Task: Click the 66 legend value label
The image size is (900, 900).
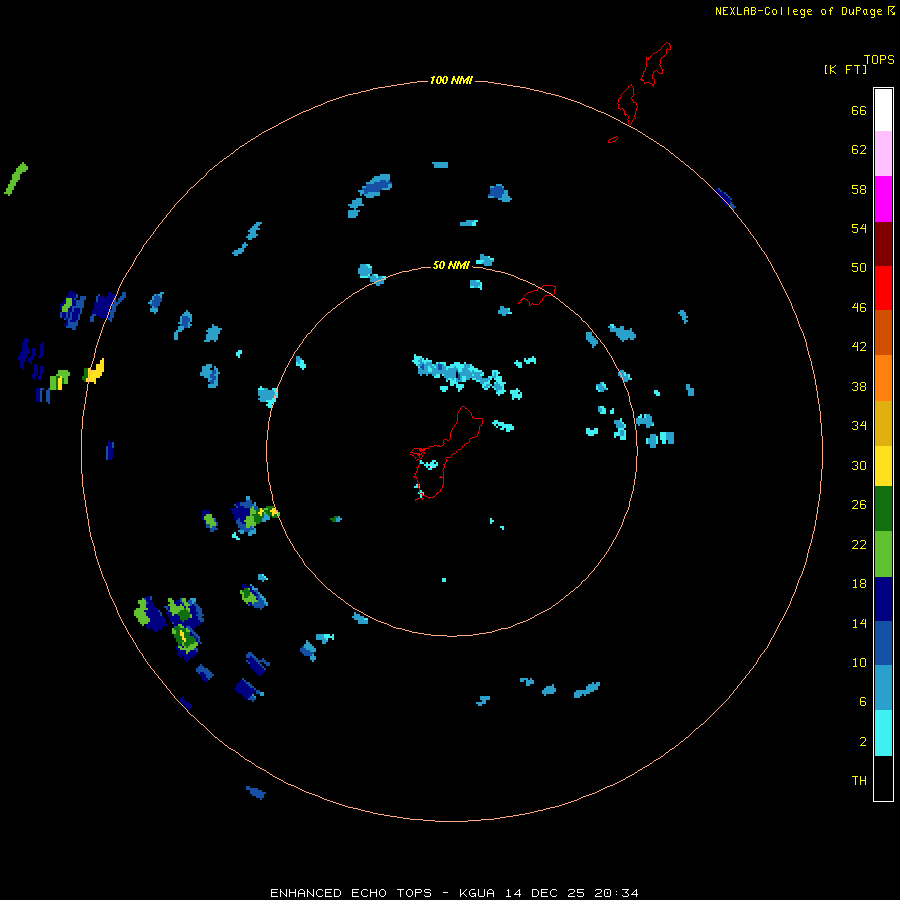Action: (x=859, y=111)
